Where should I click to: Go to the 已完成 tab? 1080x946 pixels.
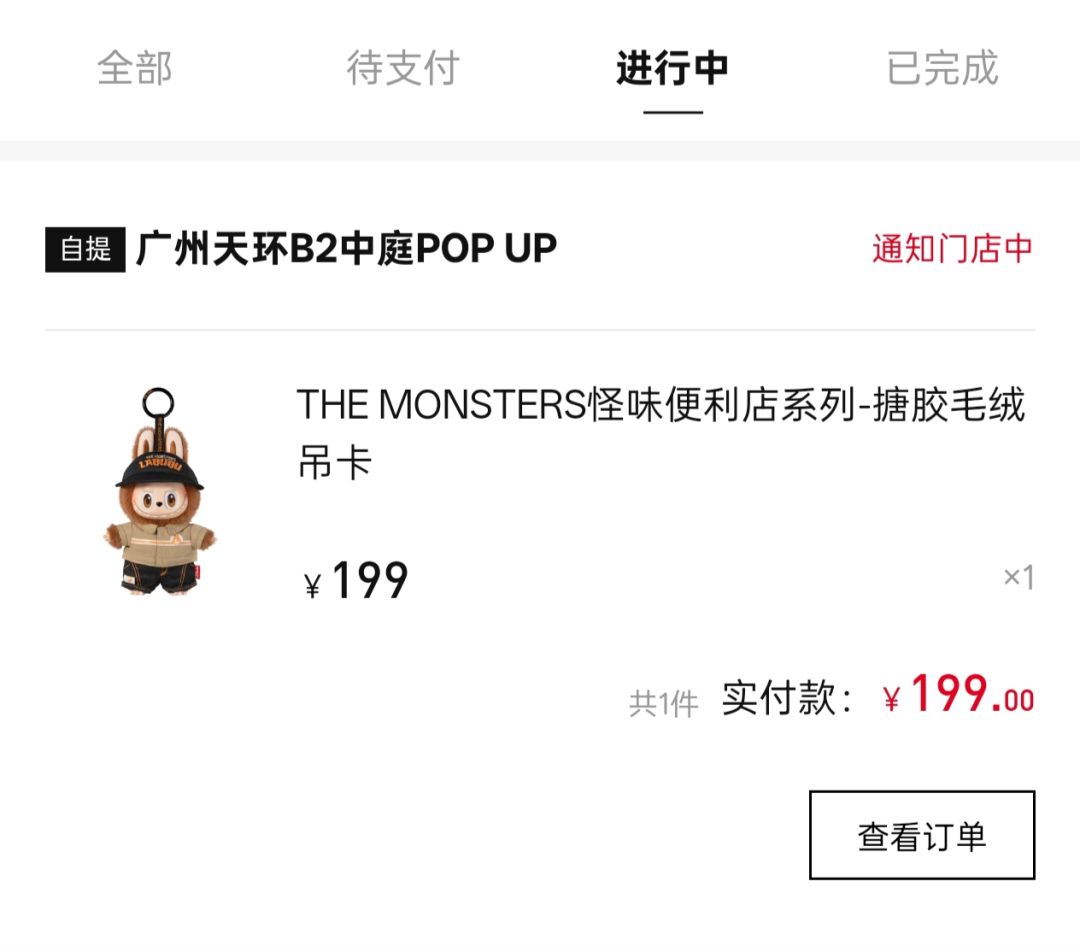tap(942, 68)
